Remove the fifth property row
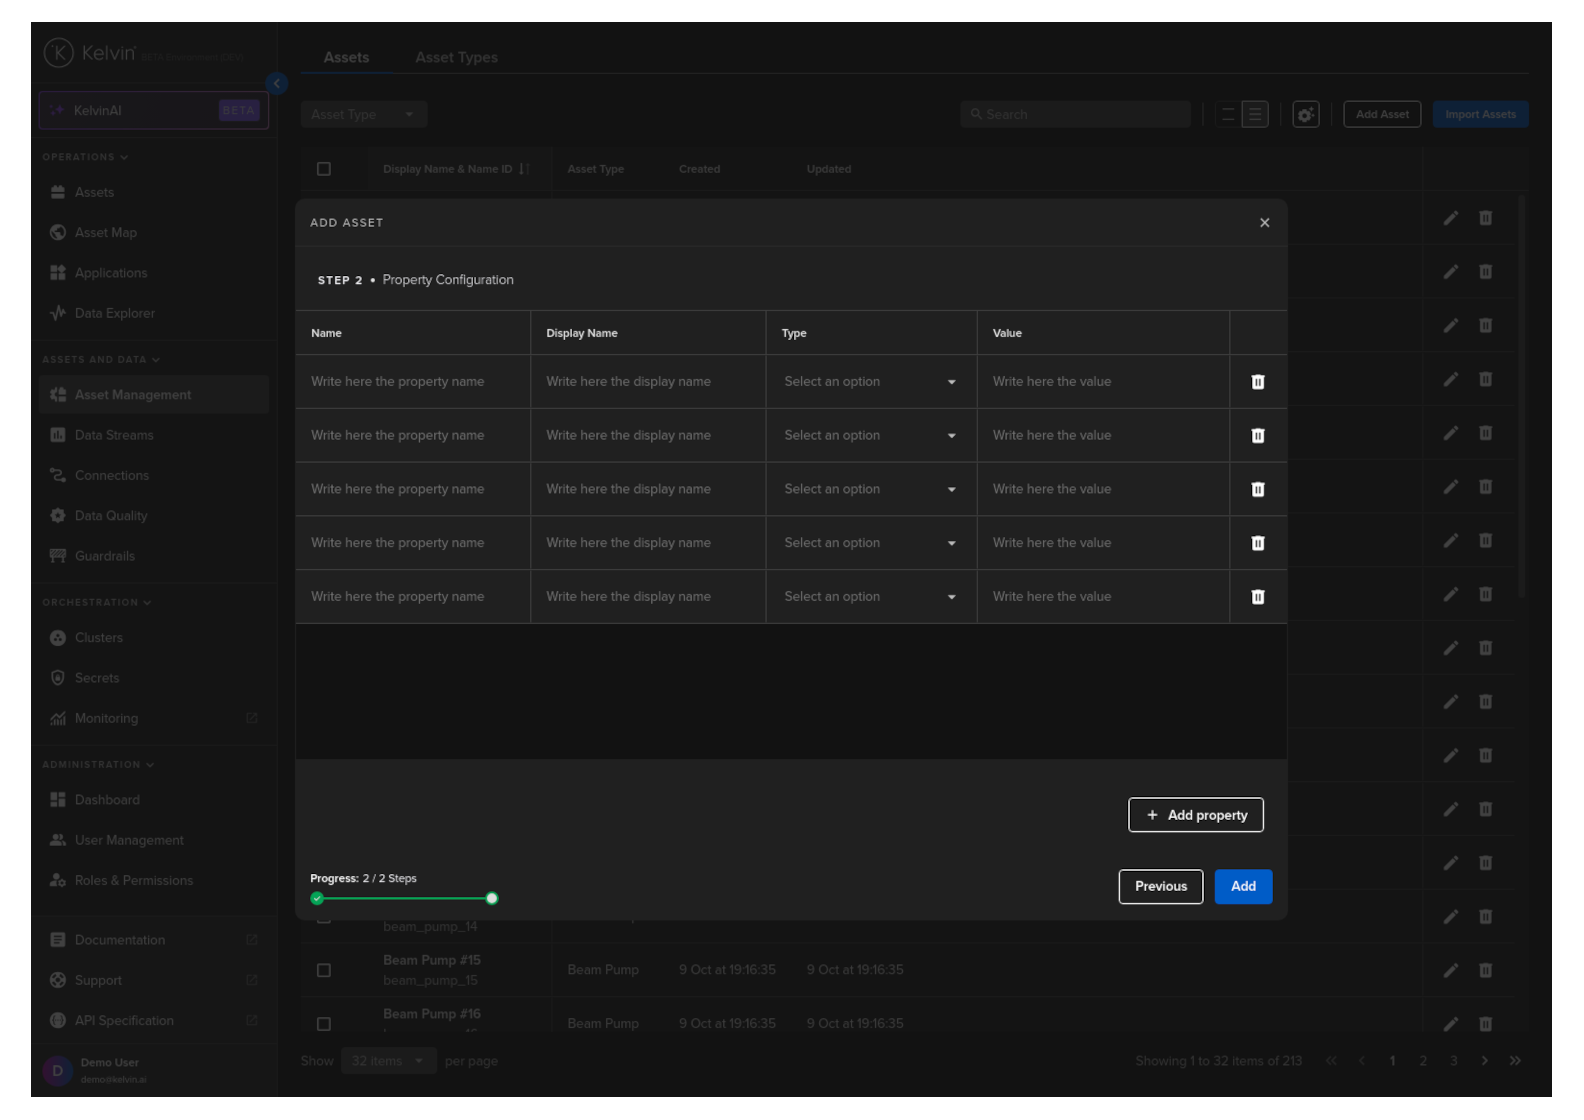 [x=1257, y=597]
